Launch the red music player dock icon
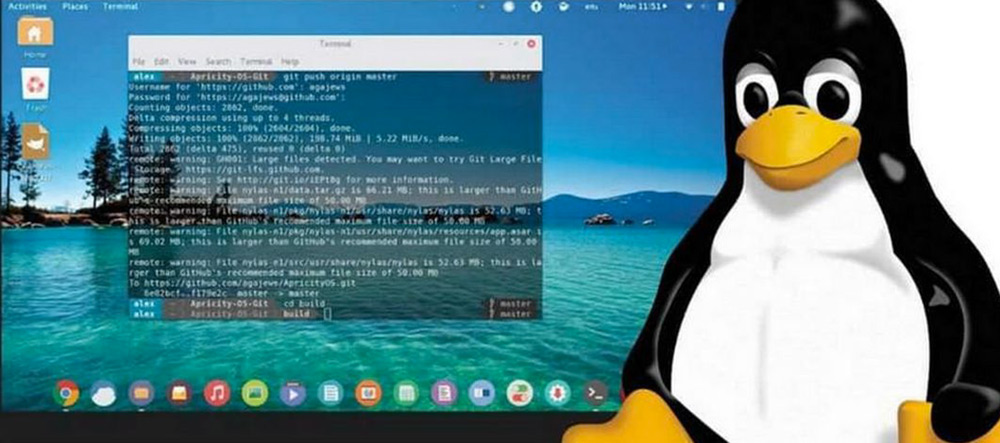Screen dimensions: 1000x443 [x=217, y=393]
